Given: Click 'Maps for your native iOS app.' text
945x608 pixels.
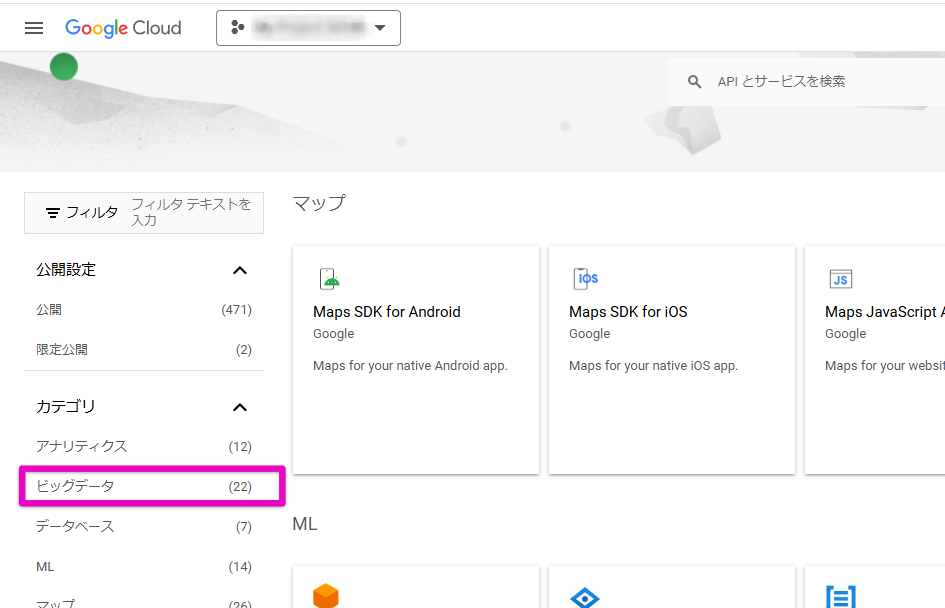Looking at the screenshot, I should tap(653, 366).
